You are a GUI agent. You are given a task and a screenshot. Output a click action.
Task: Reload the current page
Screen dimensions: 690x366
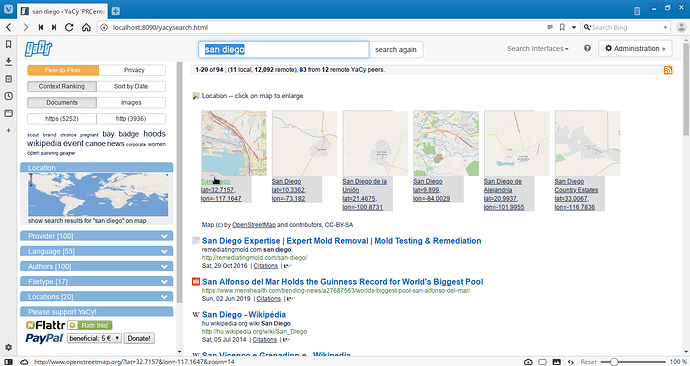pyautogui.click(x=69, y=27)
